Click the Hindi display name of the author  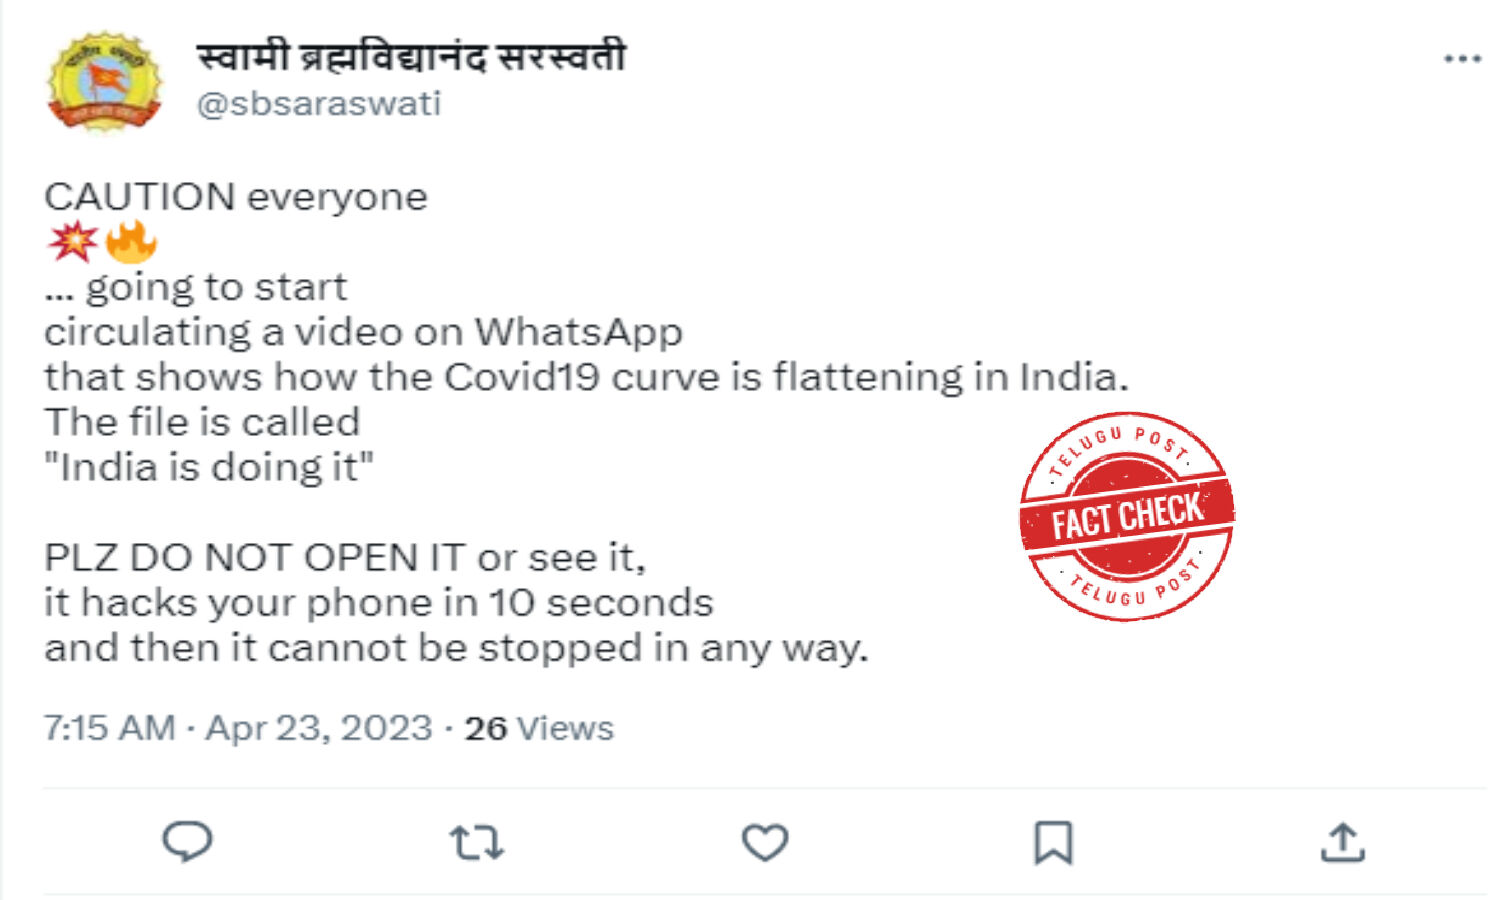click(x=411, y=56)
